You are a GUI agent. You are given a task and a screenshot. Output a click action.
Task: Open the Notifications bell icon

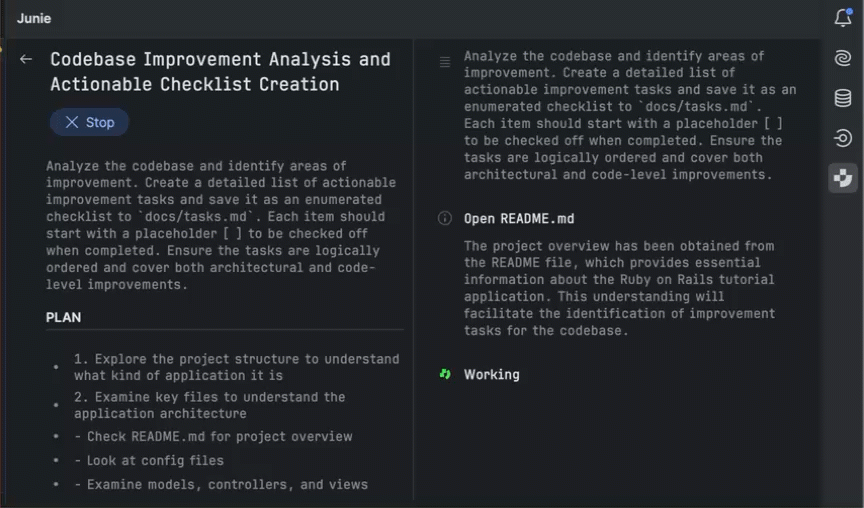843,18
